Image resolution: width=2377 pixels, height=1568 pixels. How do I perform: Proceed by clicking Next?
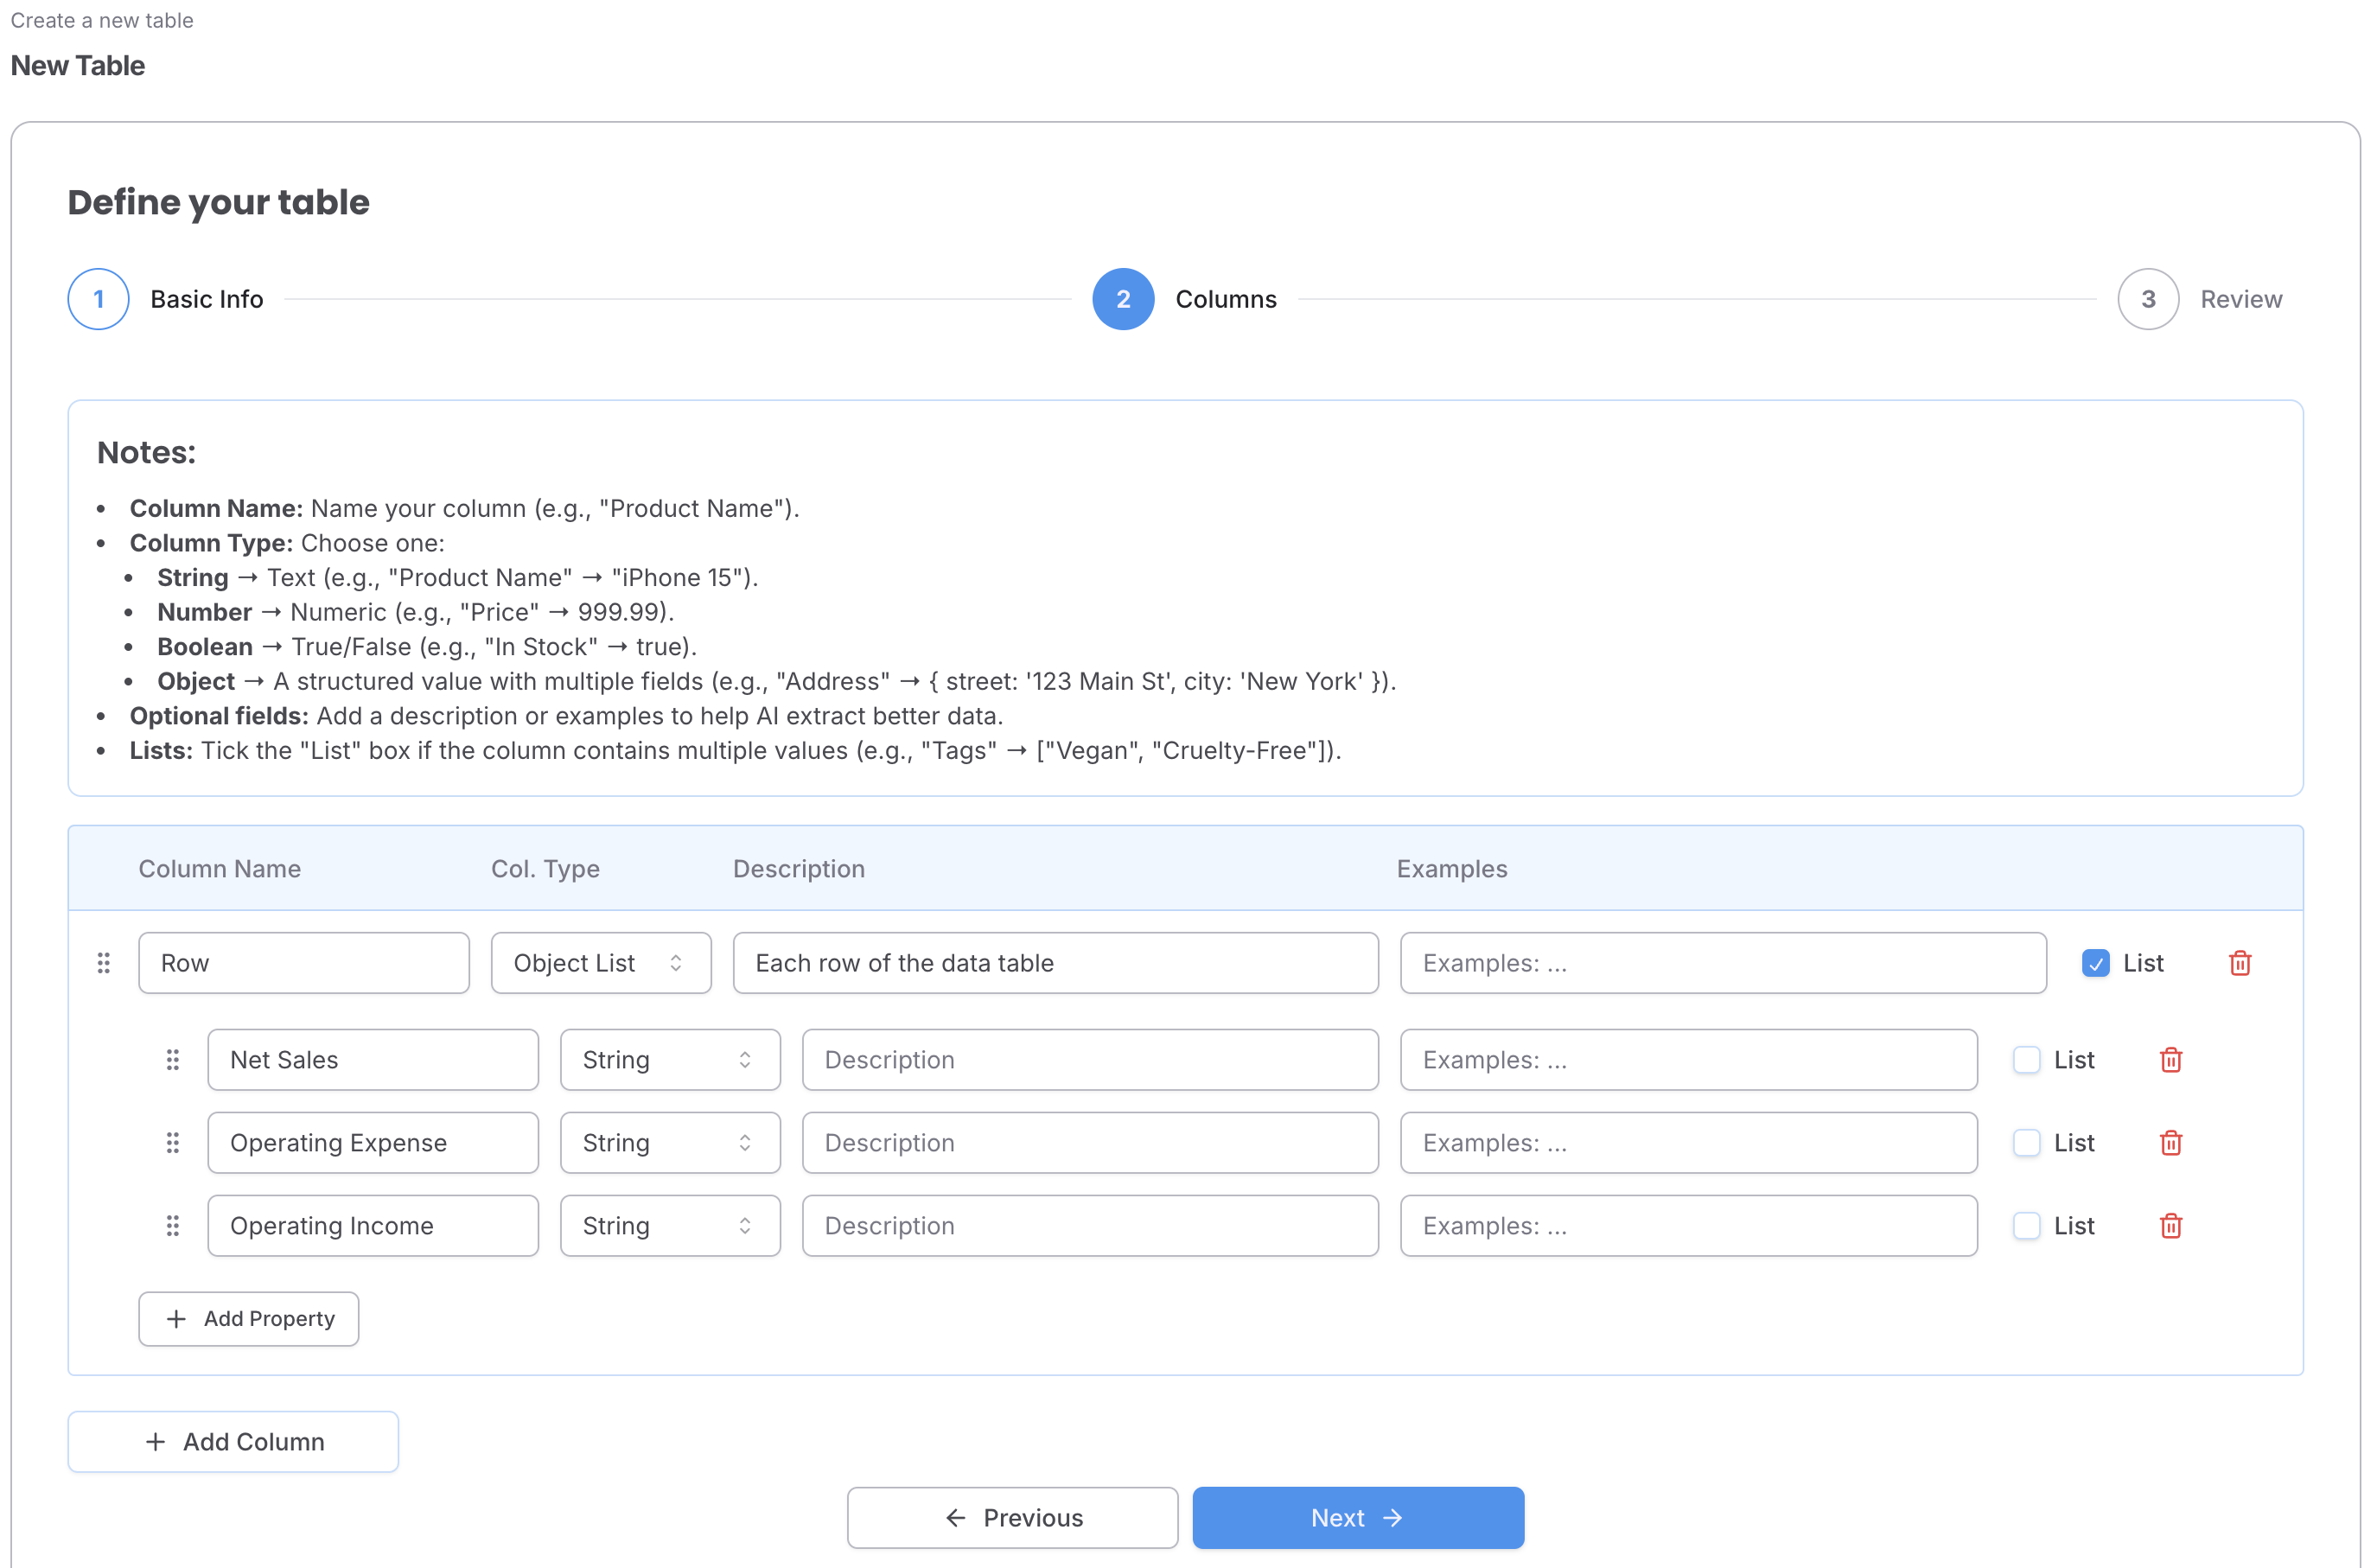click(1357, 1517)
